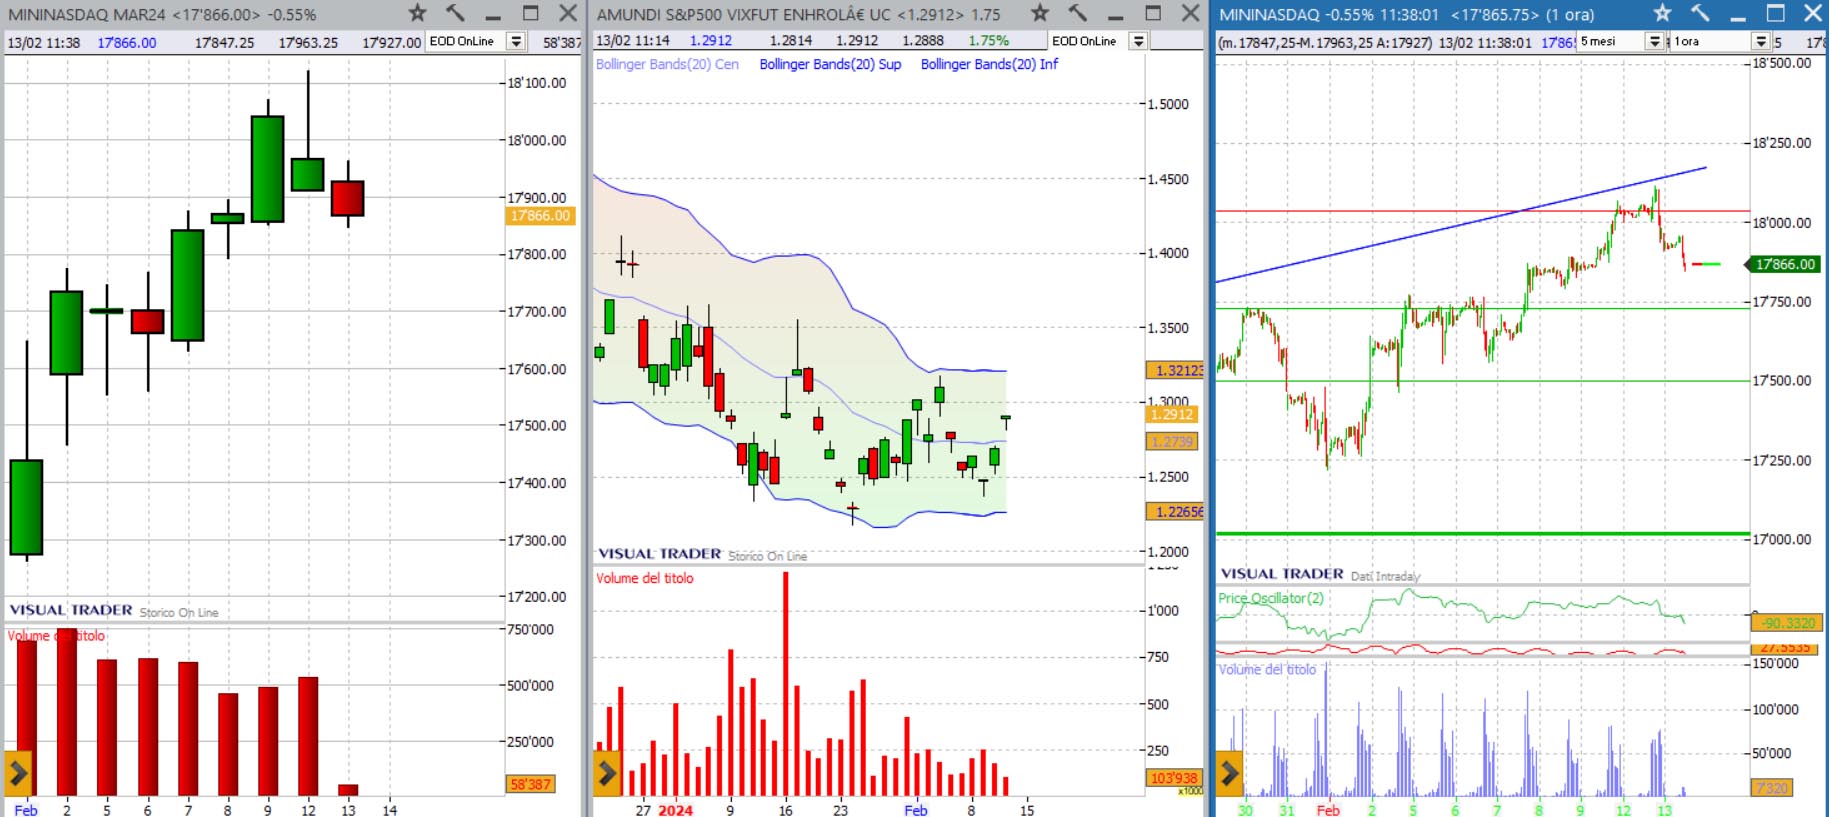Open the 1 ora timeframe dropdown
1829x817 pixels.
point(1761,41)
